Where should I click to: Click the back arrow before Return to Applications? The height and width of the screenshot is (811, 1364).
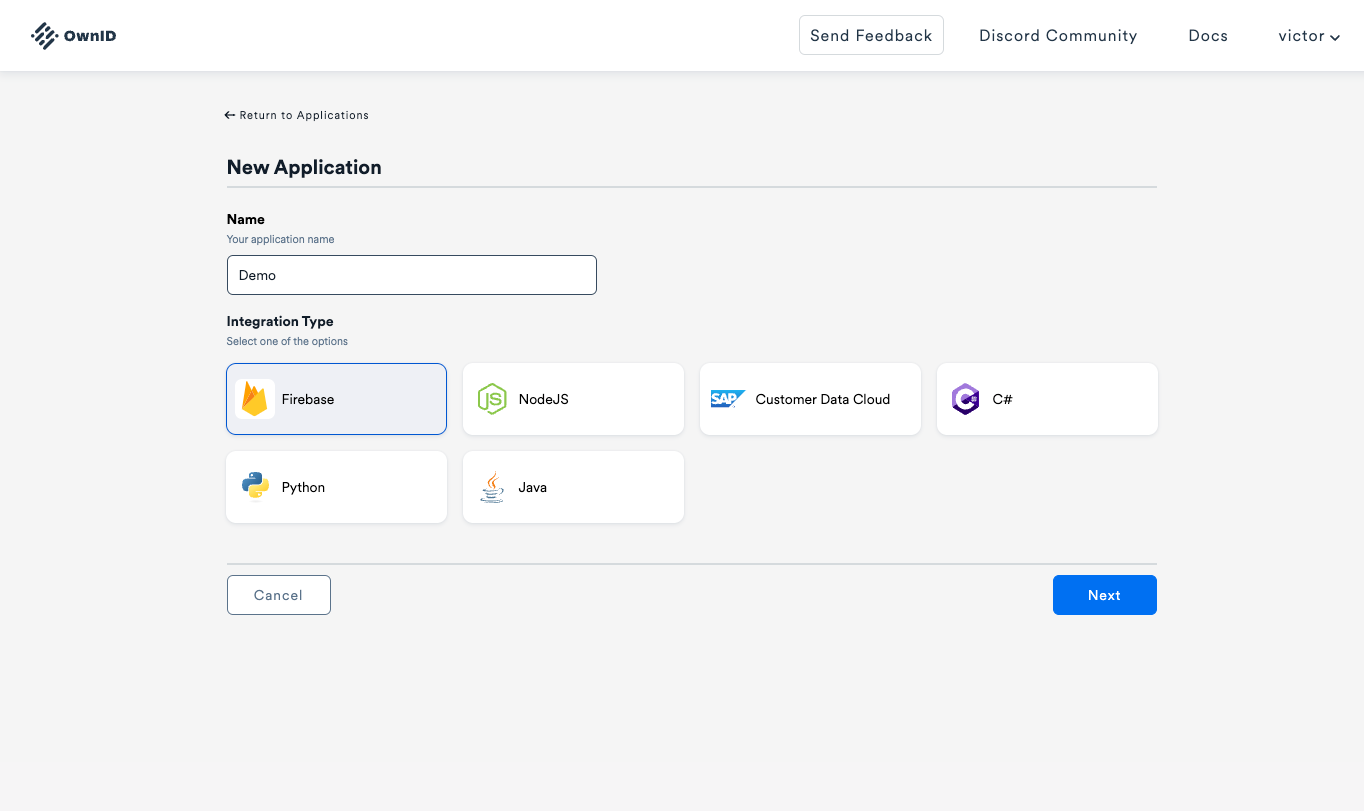230,115
